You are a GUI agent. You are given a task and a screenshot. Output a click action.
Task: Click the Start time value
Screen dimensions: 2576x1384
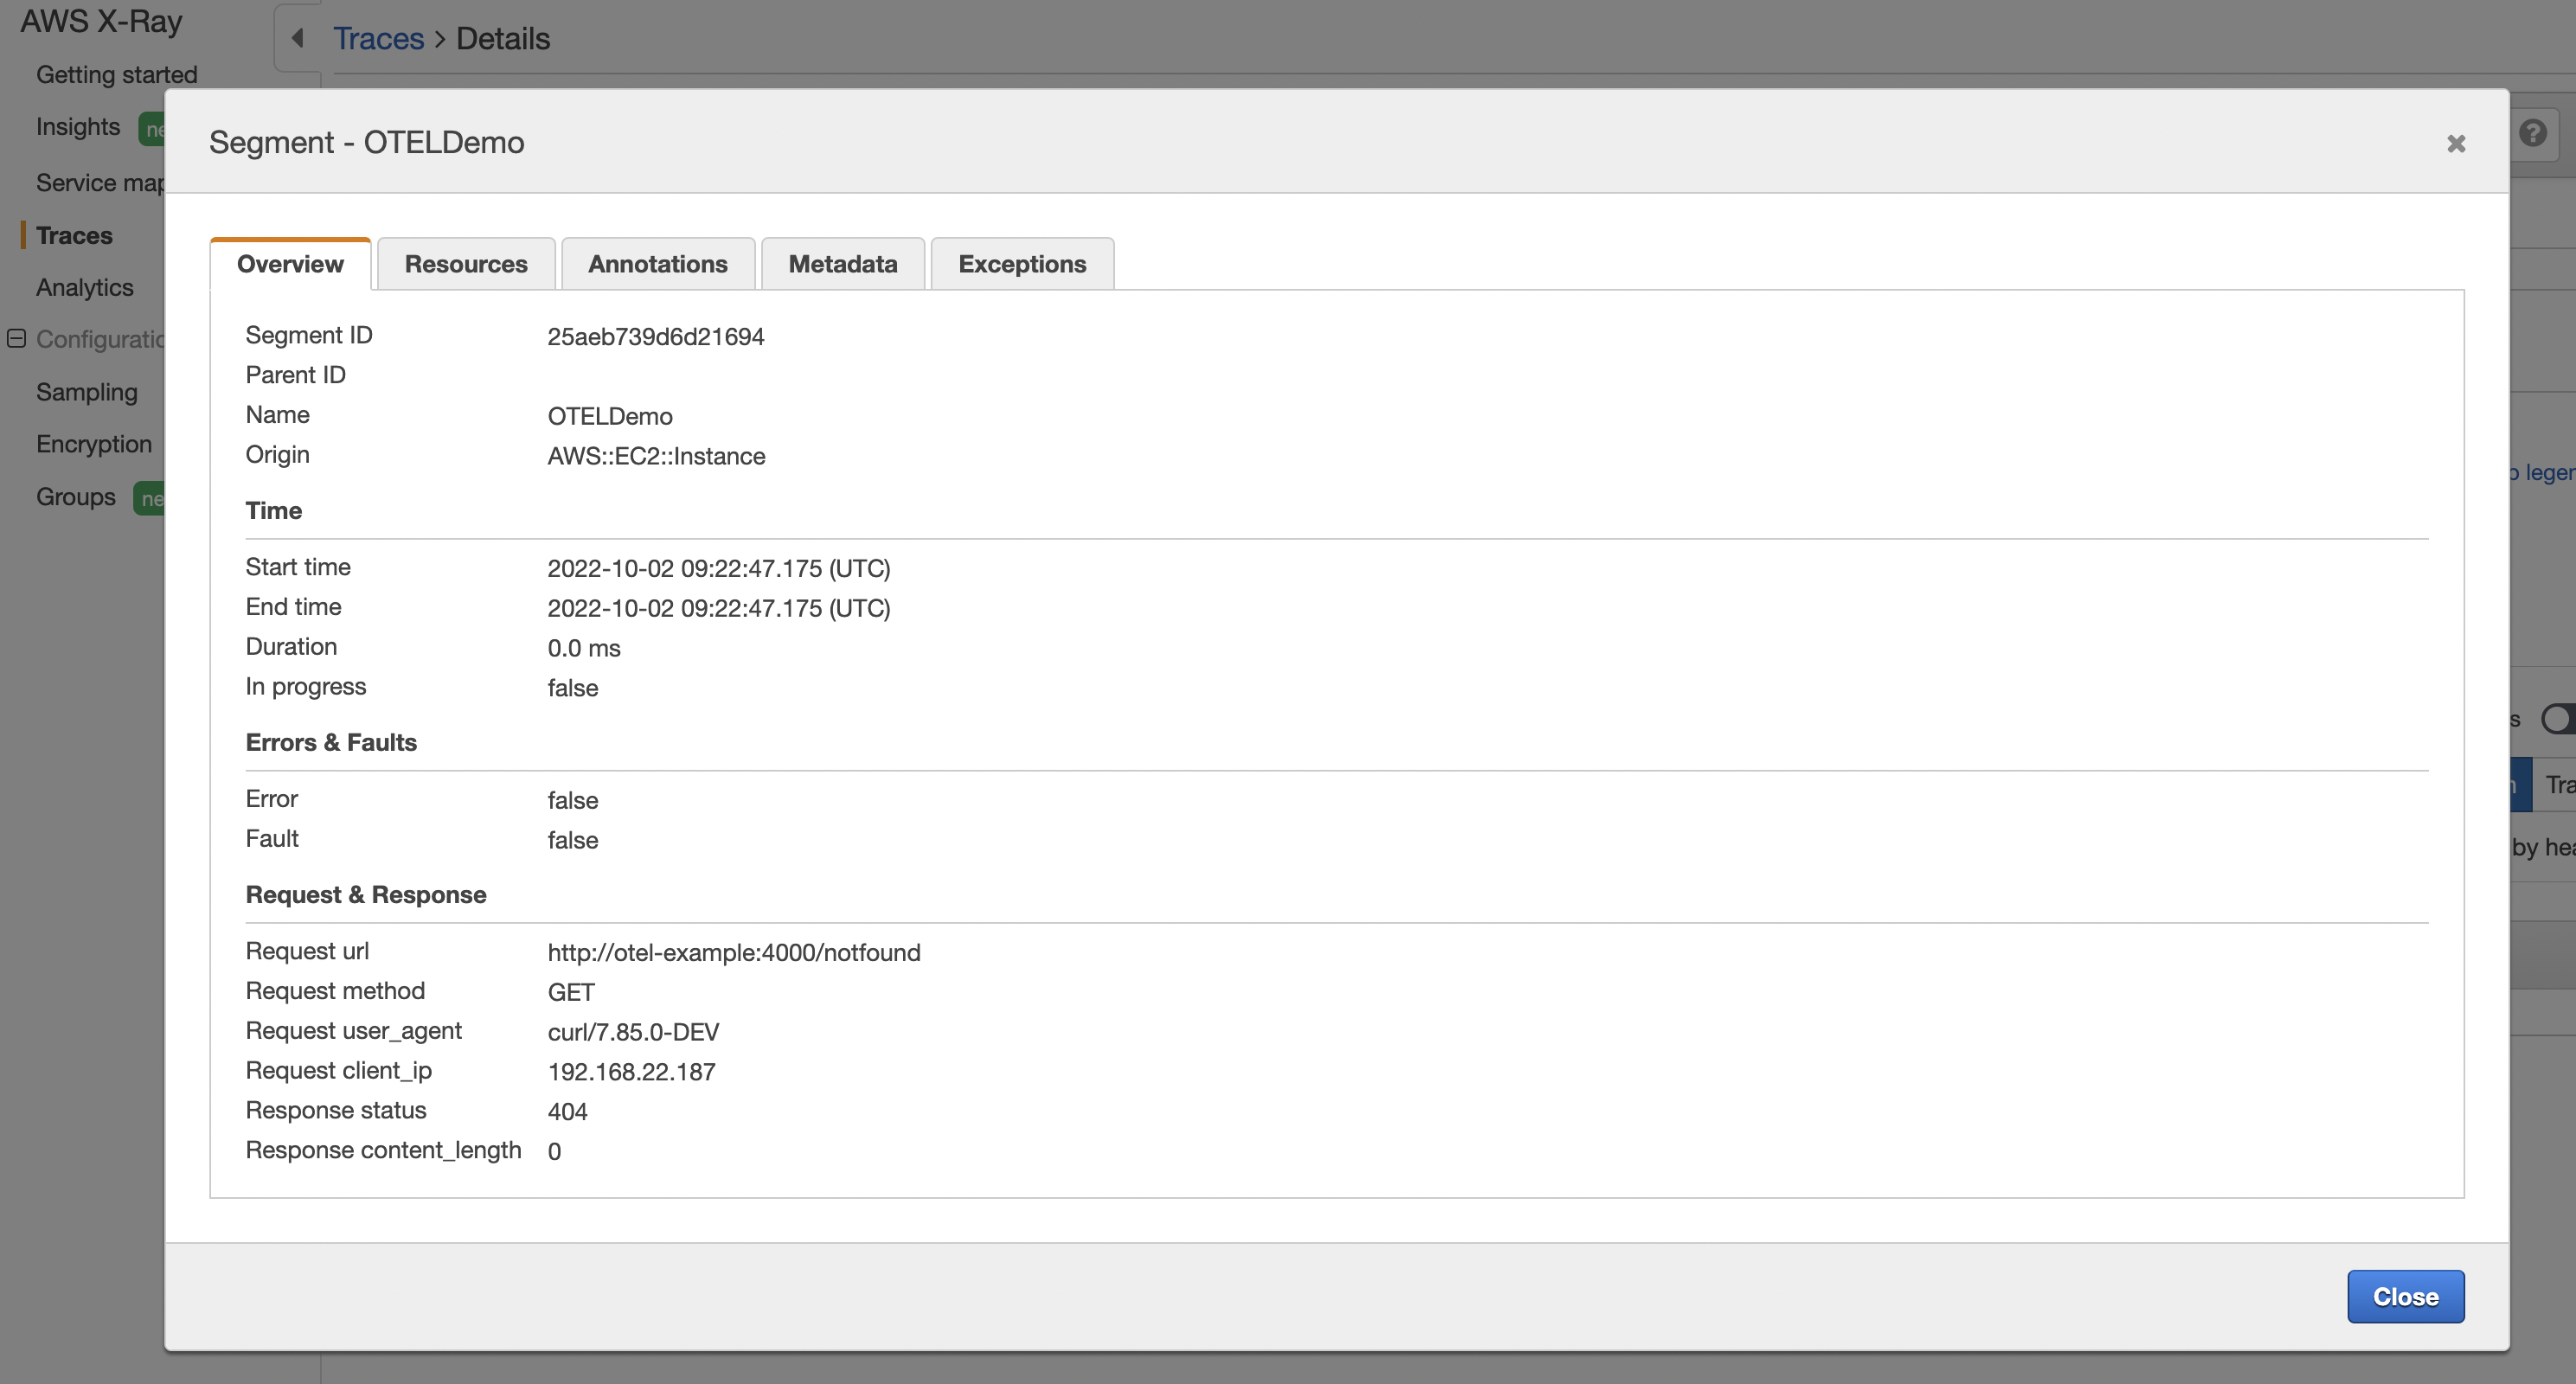[x=718, y=568]
